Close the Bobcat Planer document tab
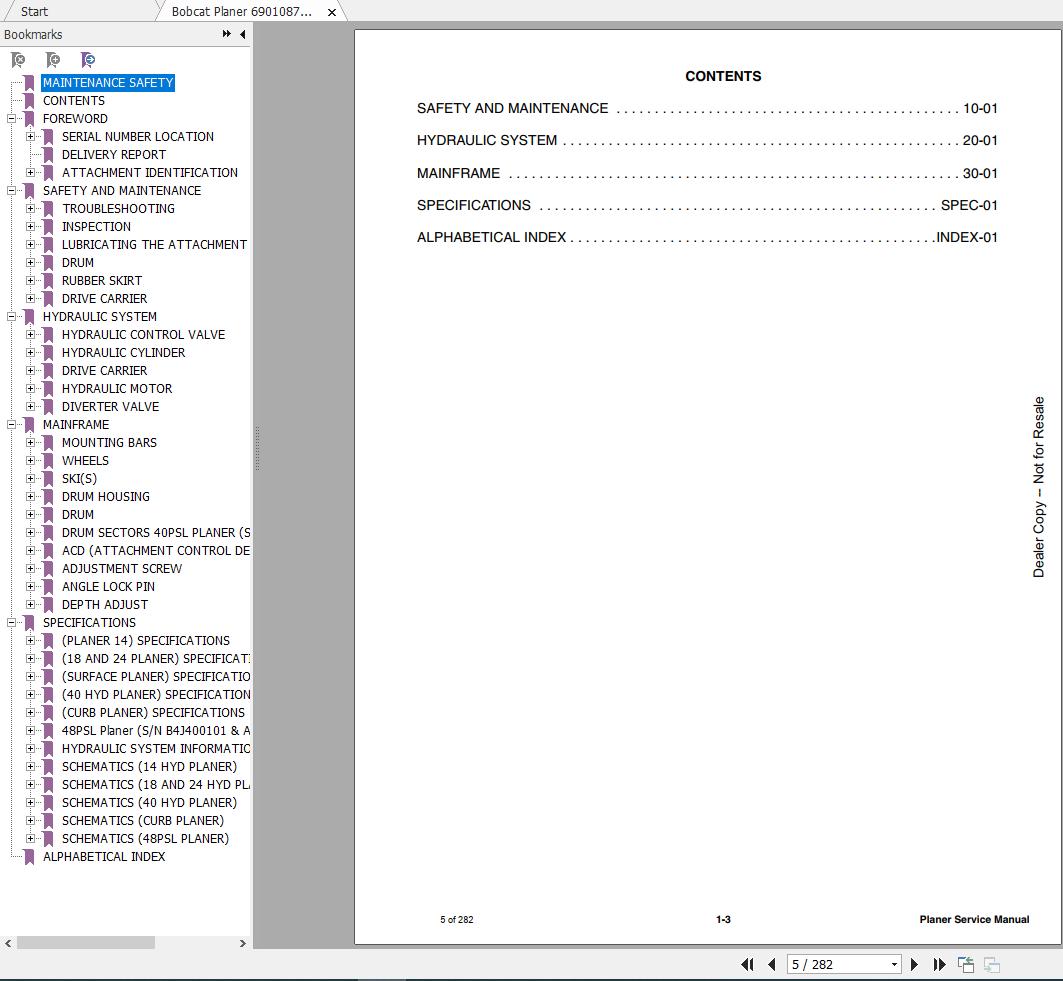This screenshot has height=981, width=1063. [x=332, y=12]
